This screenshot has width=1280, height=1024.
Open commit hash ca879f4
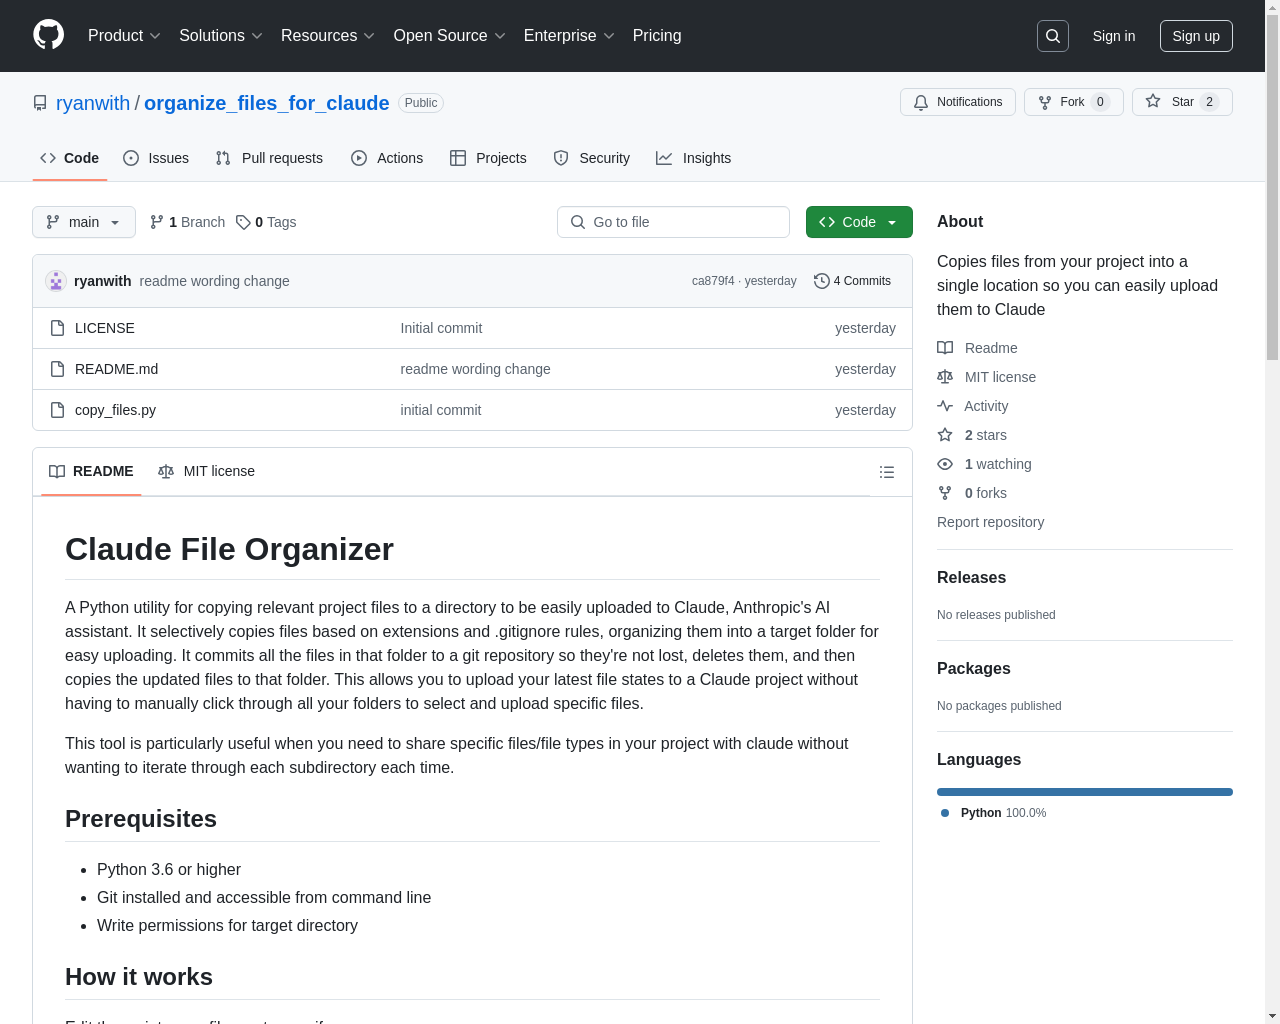pyautogui.click(x=713, y=281)
